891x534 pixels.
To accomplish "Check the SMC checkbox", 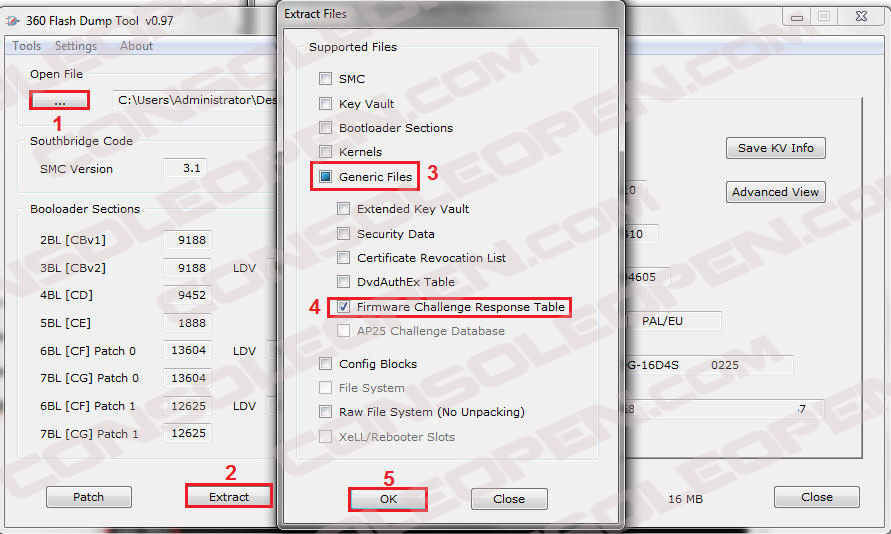I will 325,78.
